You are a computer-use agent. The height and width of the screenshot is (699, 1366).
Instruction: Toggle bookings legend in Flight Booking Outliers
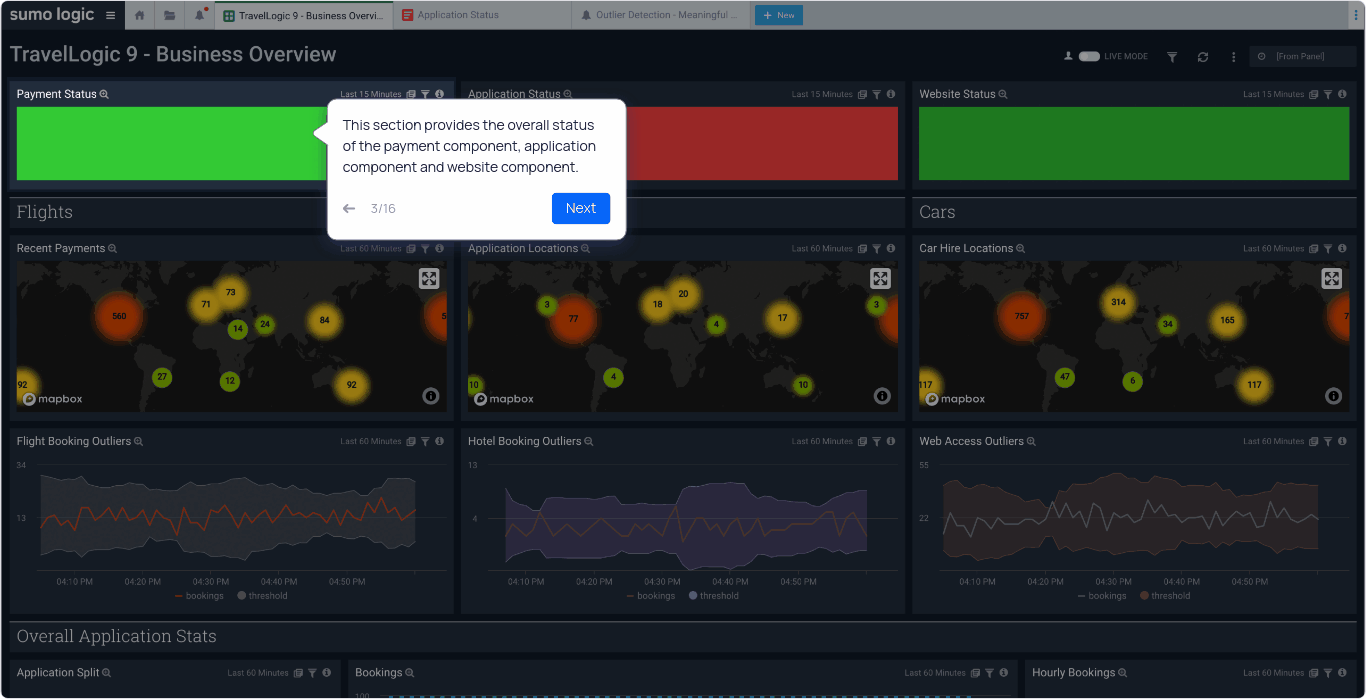[x=199, y=596]
